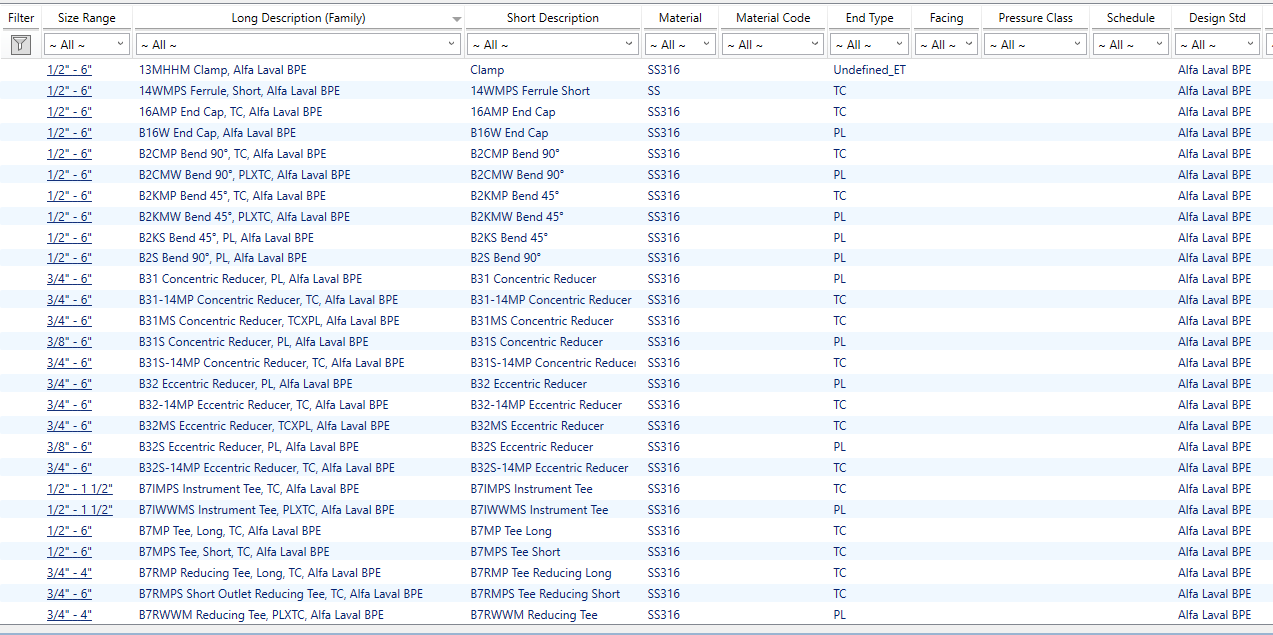Click PL end type in B16W End Cap row

point(840,133)
